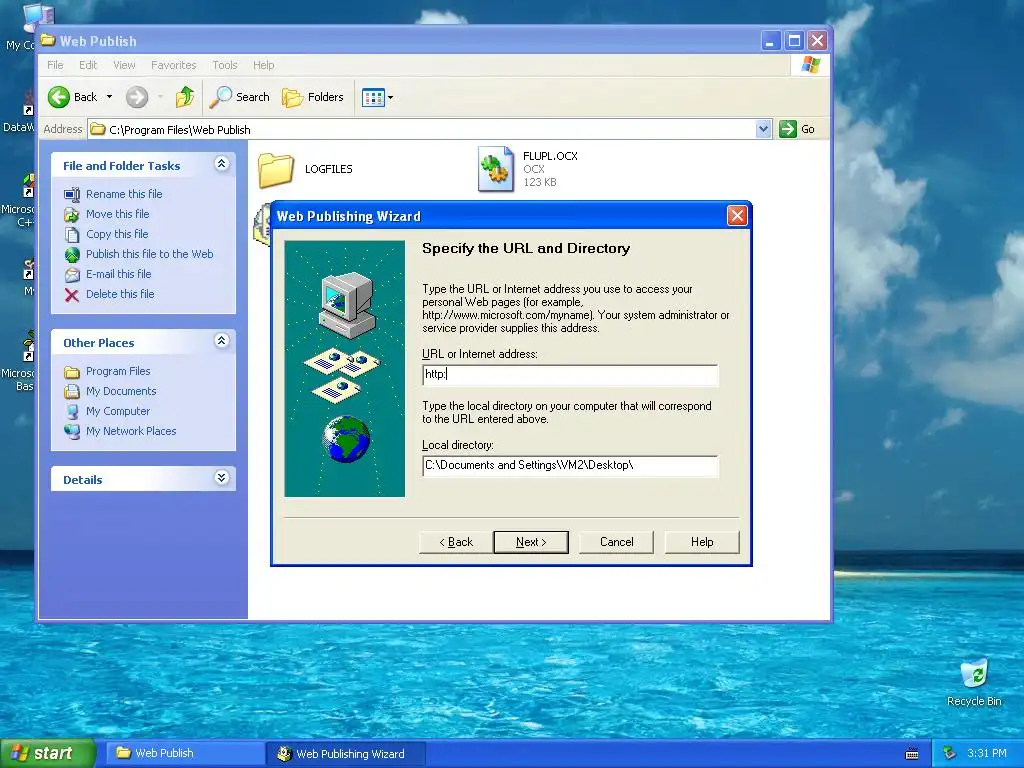The width and height of the screenshot is (1024, 768).
Task: Open the Favorites menu
Action: click(173, 65)
